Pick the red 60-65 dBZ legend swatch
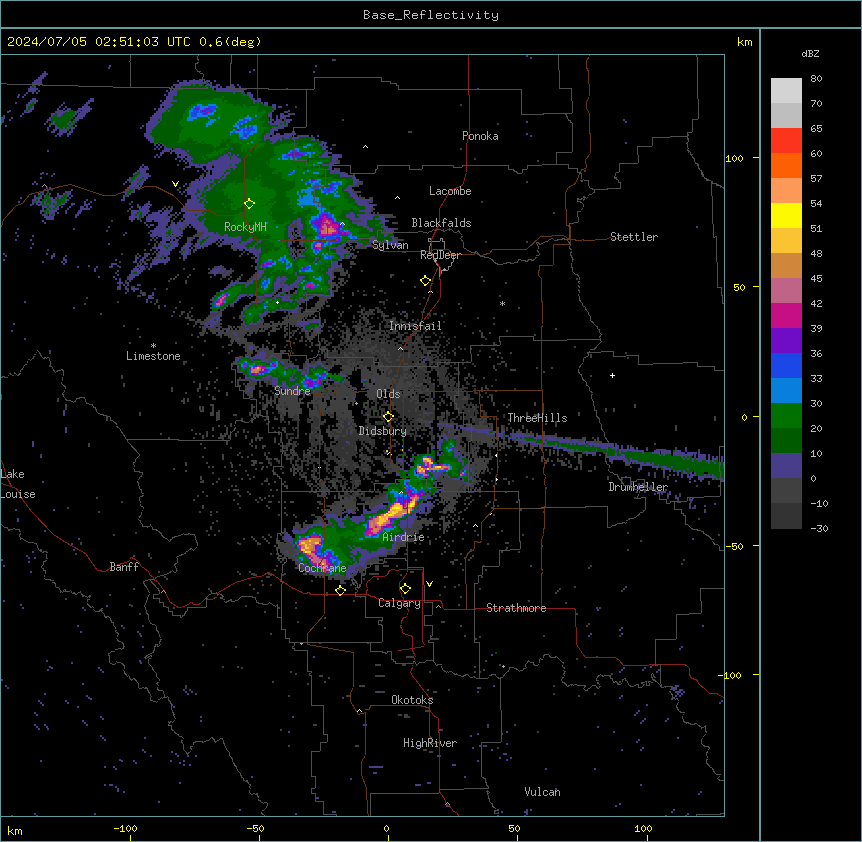Viewport: 862px width, 842px height. (x=786, y=141)
